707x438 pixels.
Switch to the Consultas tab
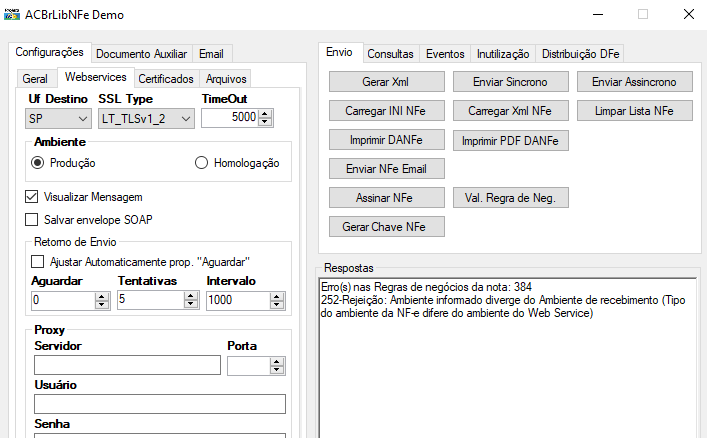[x=390, y=54]
